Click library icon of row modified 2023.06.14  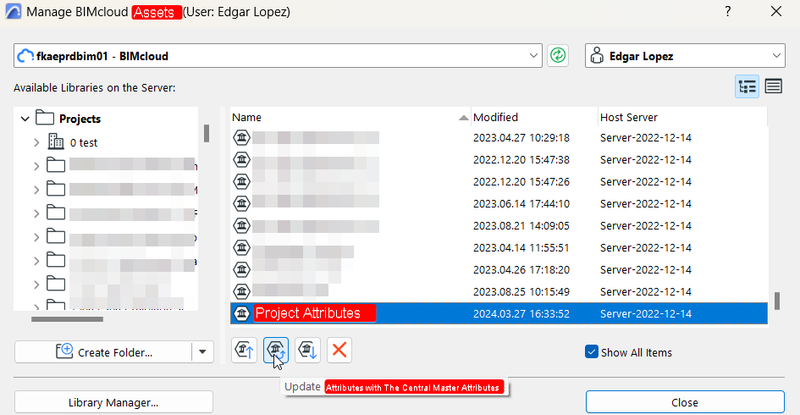coord(242,204)
